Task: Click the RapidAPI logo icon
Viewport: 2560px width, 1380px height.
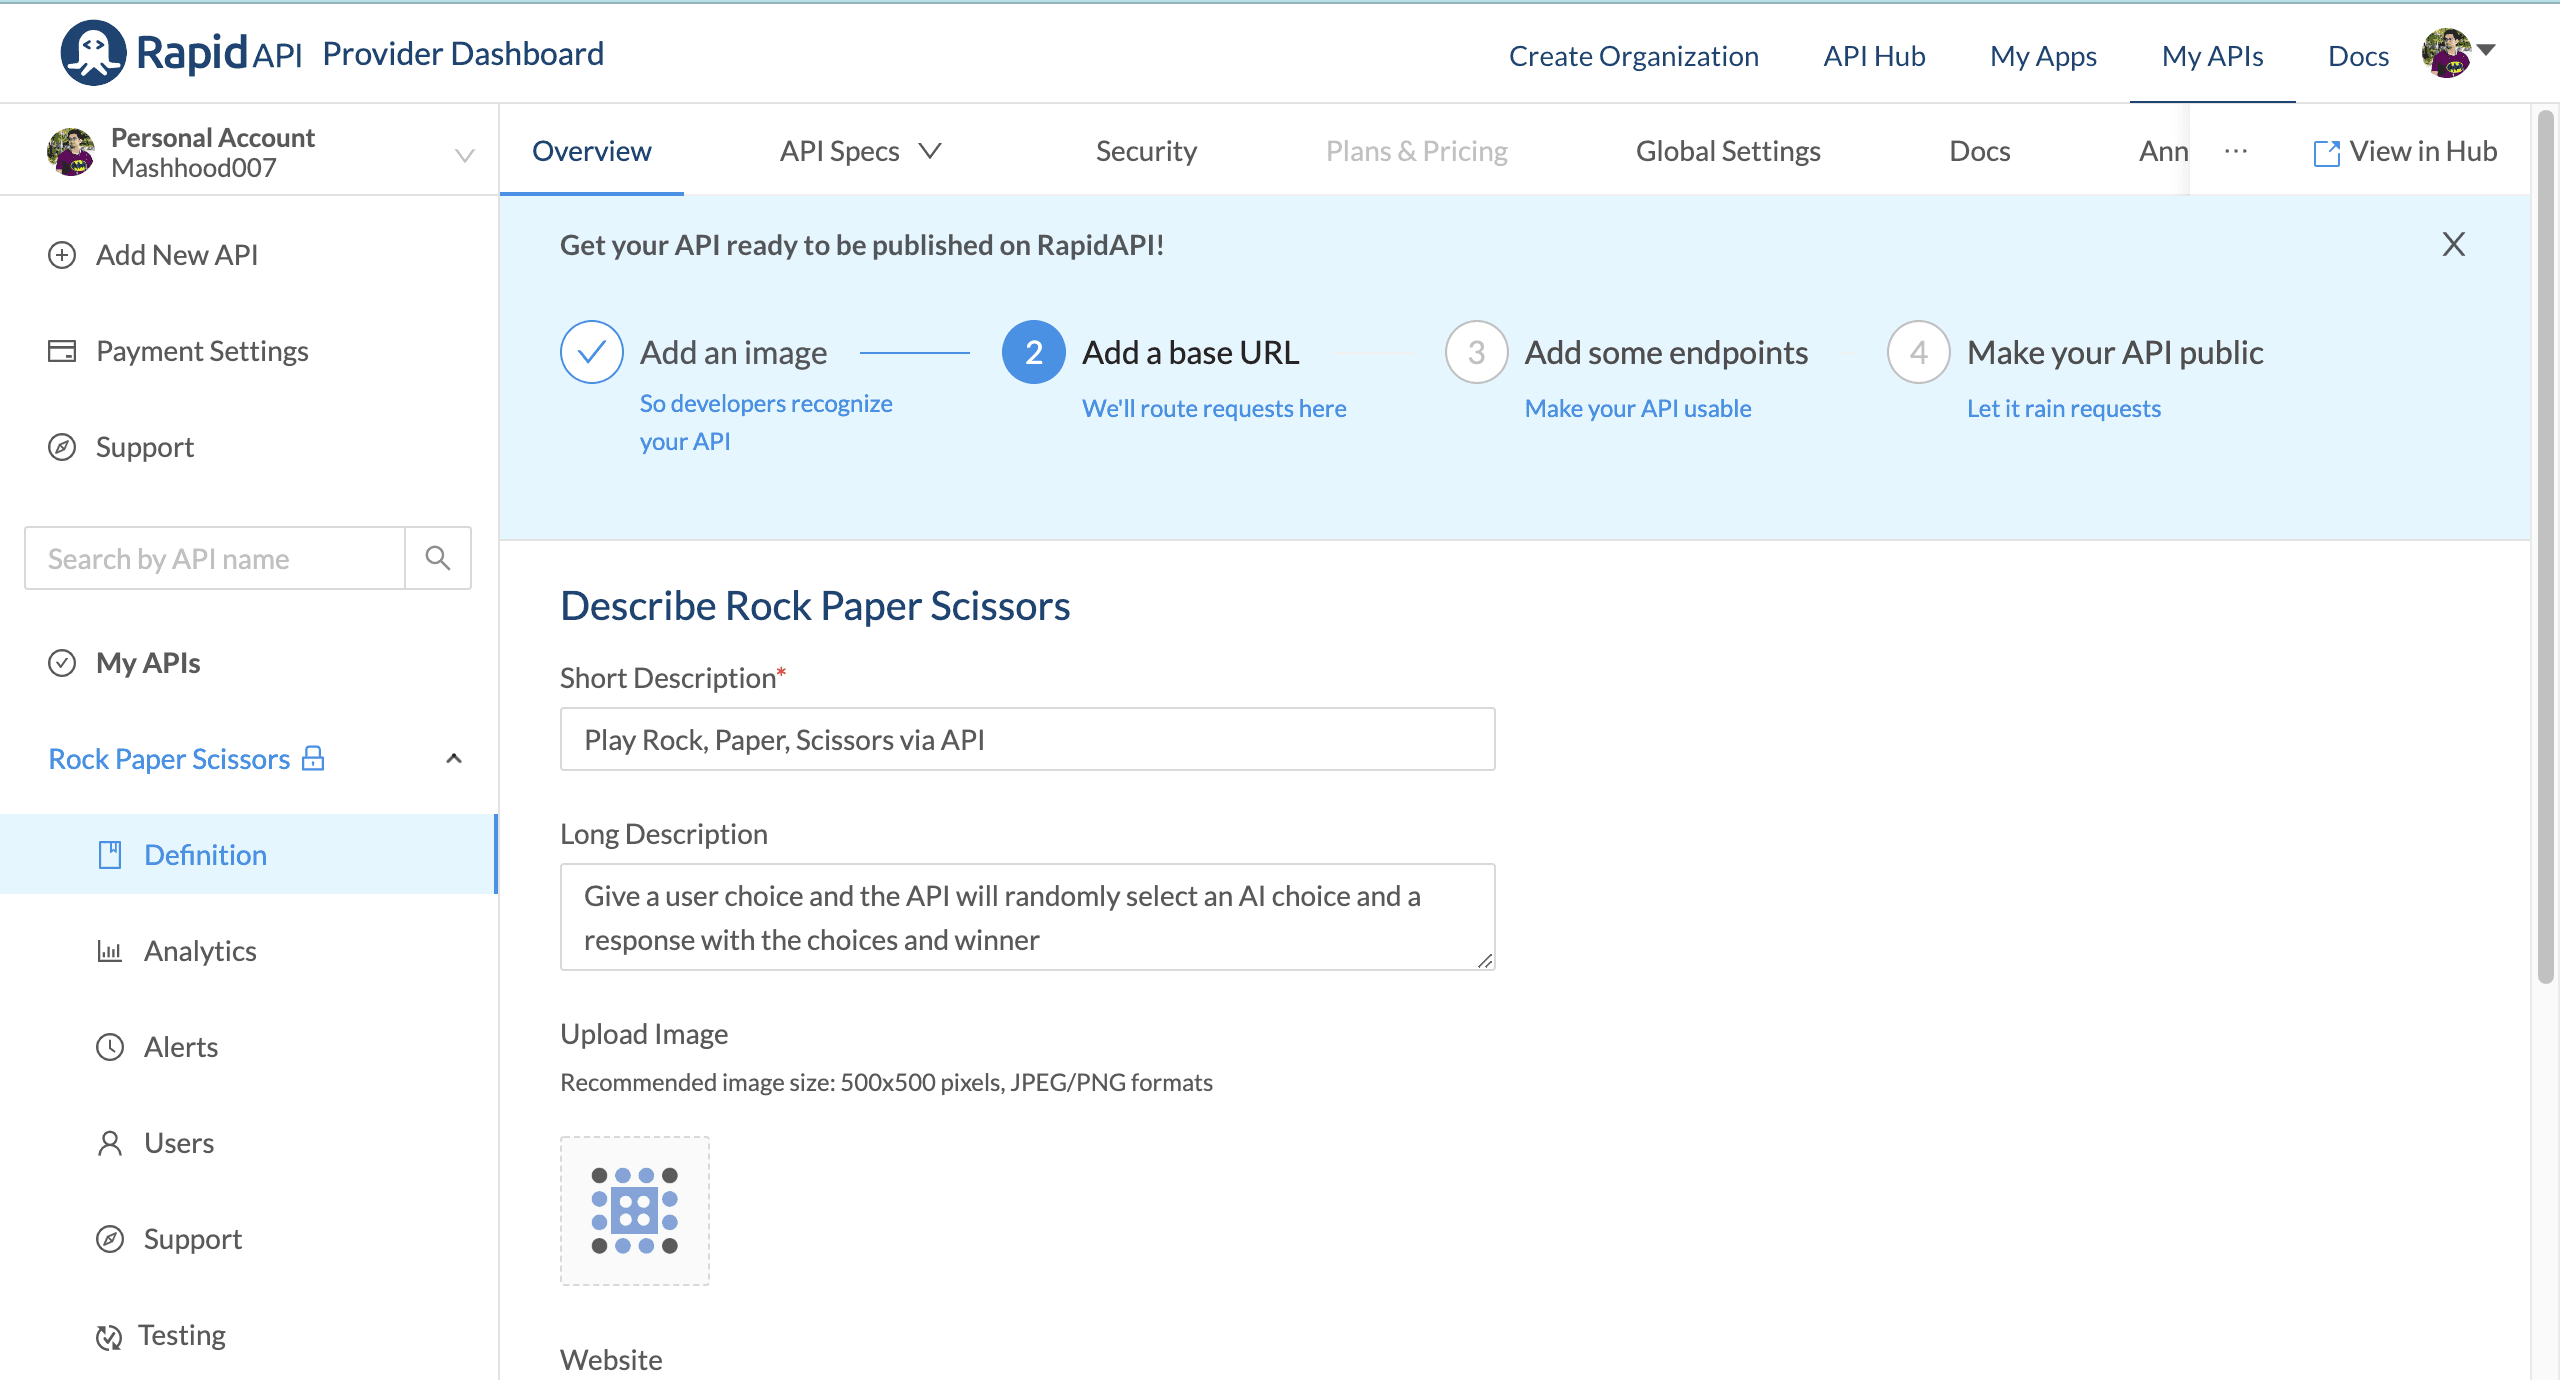Action: [93, 53]
